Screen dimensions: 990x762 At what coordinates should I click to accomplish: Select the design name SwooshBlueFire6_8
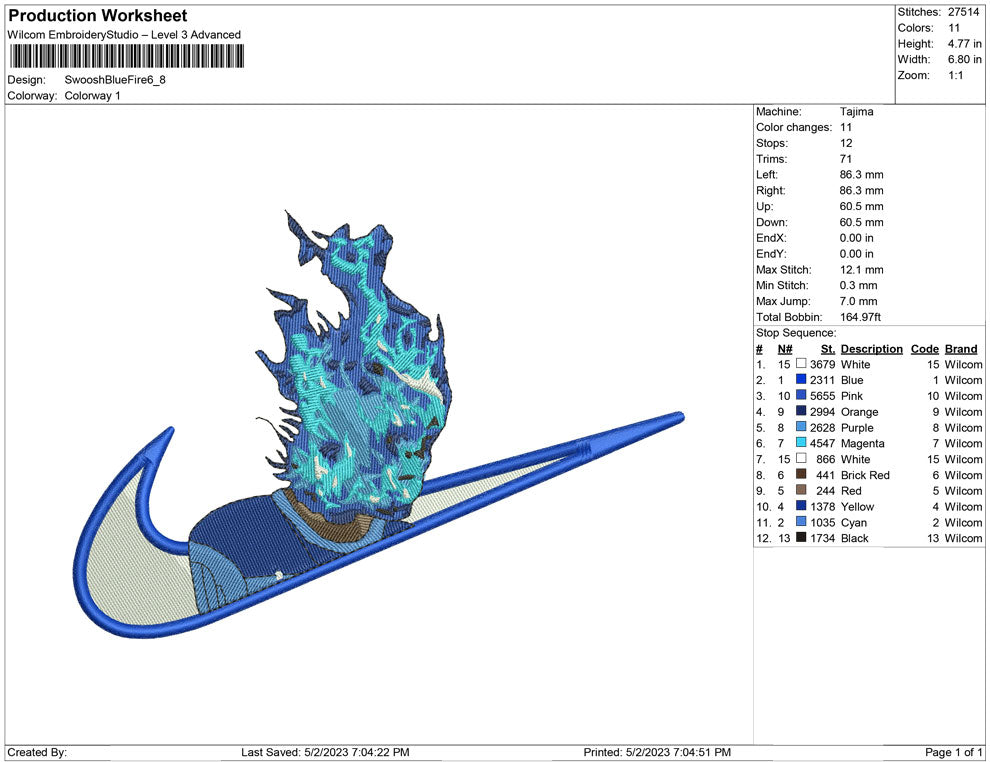(115, 79)
